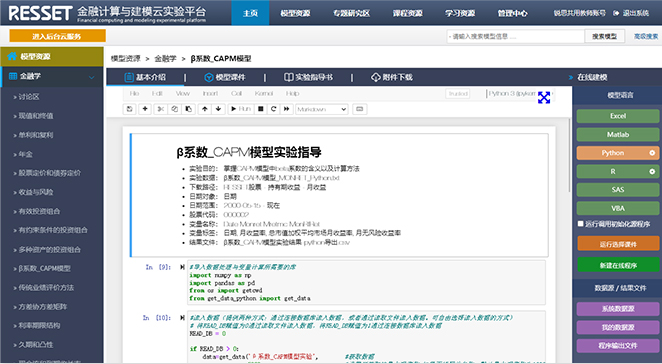Open 高级搜索 link
The height and width of the screenshot is (364, 662).
(x=646, y=36)
